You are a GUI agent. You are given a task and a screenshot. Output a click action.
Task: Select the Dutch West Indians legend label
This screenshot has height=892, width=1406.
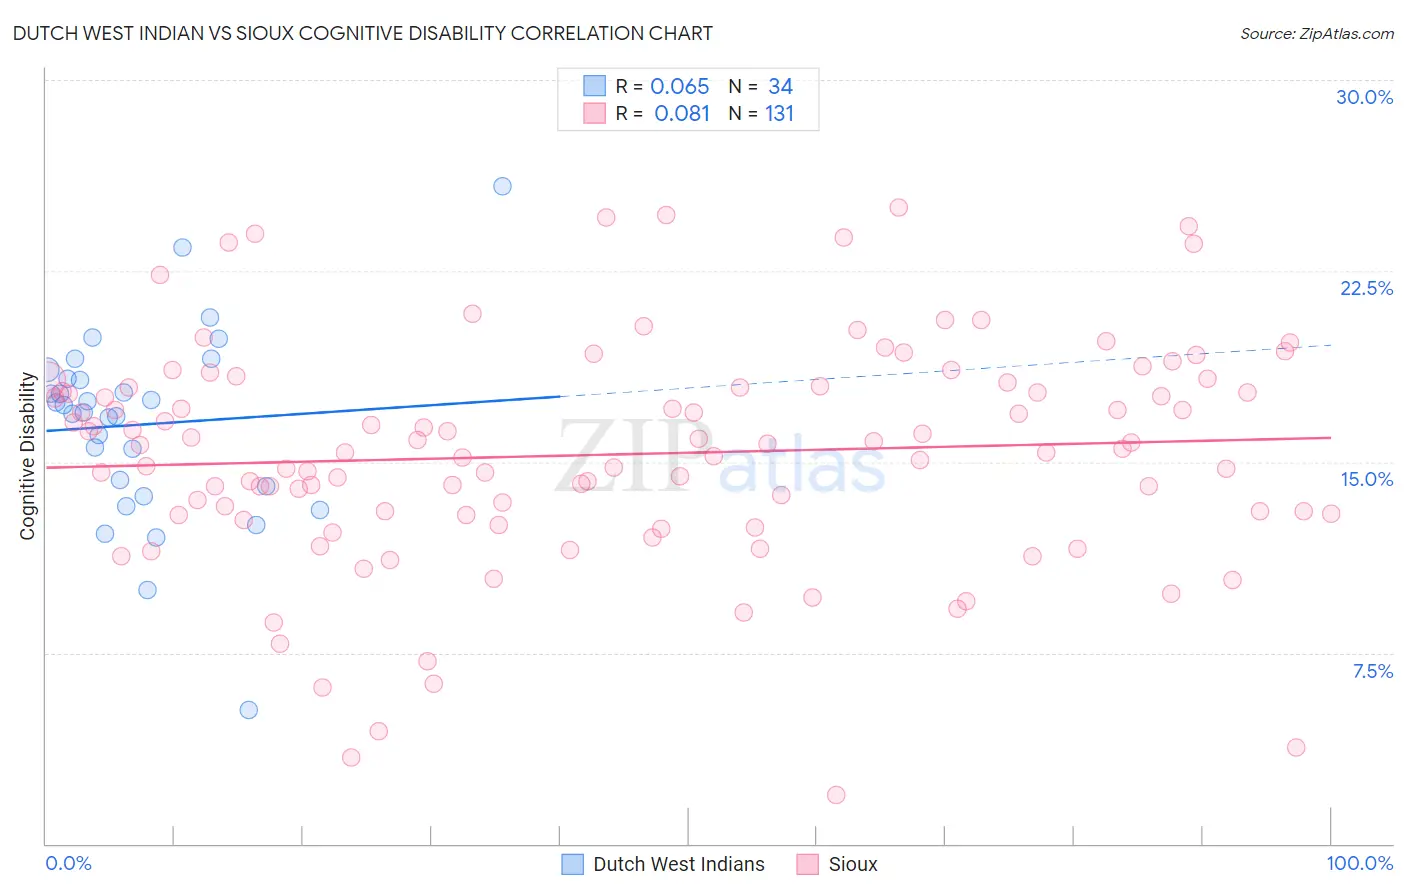(679, 864)
